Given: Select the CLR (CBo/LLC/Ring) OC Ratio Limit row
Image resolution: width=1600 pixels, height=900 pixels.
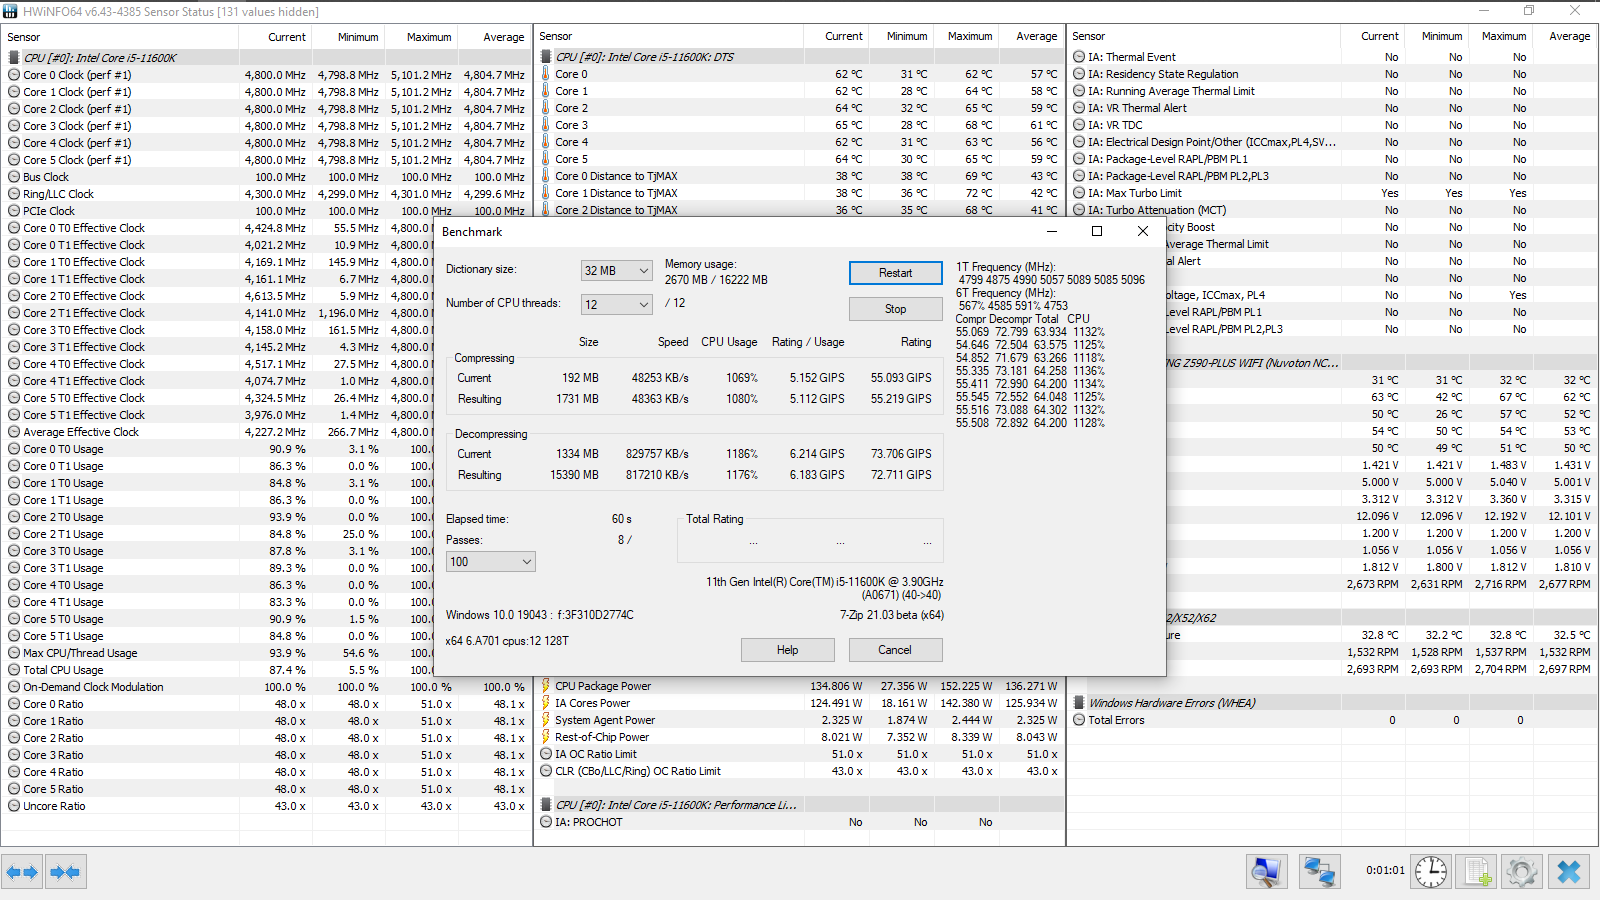Looking at the screenshot, I should click(800, 771).
